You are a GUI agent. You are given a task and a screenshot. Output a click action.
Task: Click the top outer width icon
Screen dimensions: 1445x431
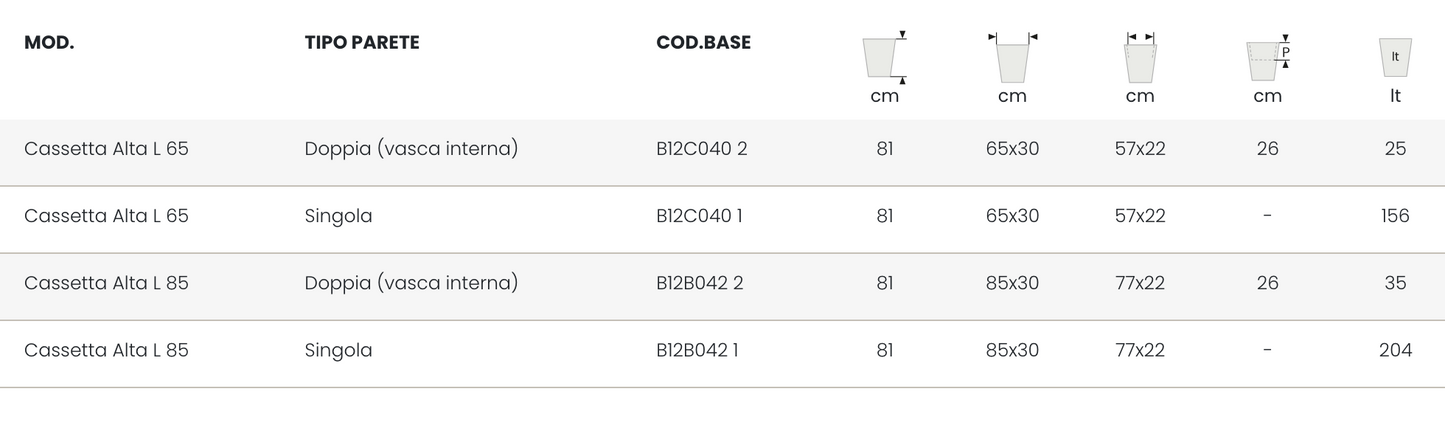[1012, 58]
